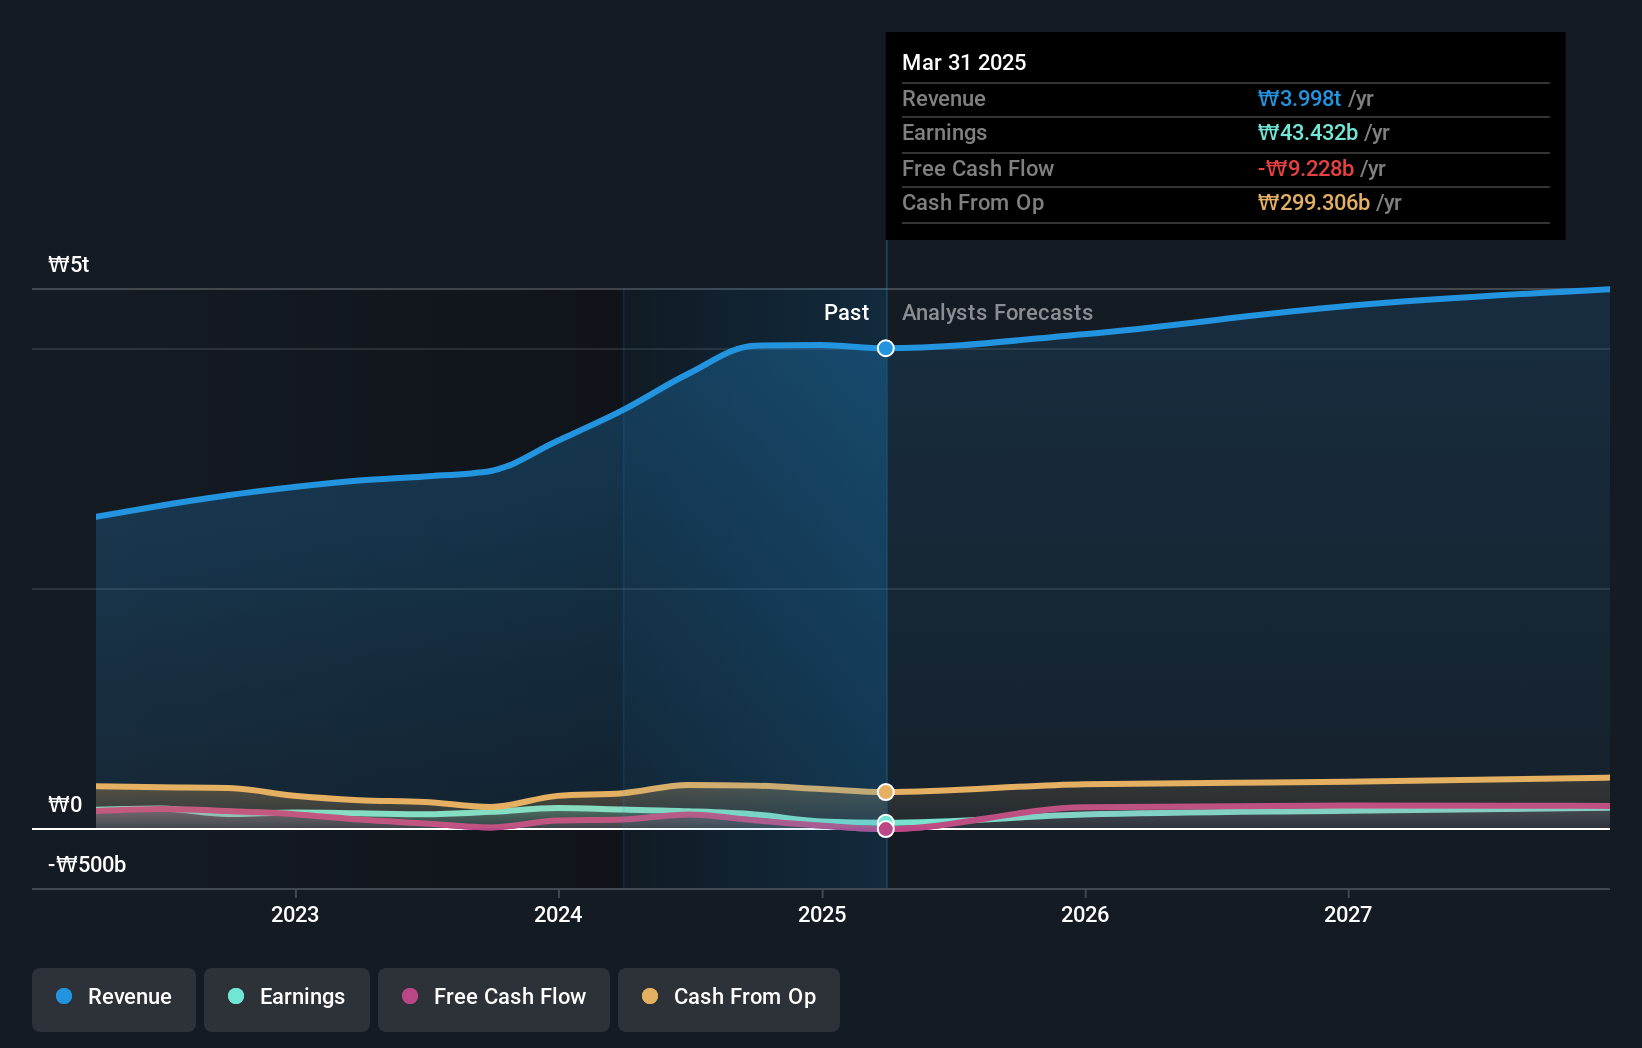
Task: Click the blue Revenue data point marker
Action: (886, 348)
